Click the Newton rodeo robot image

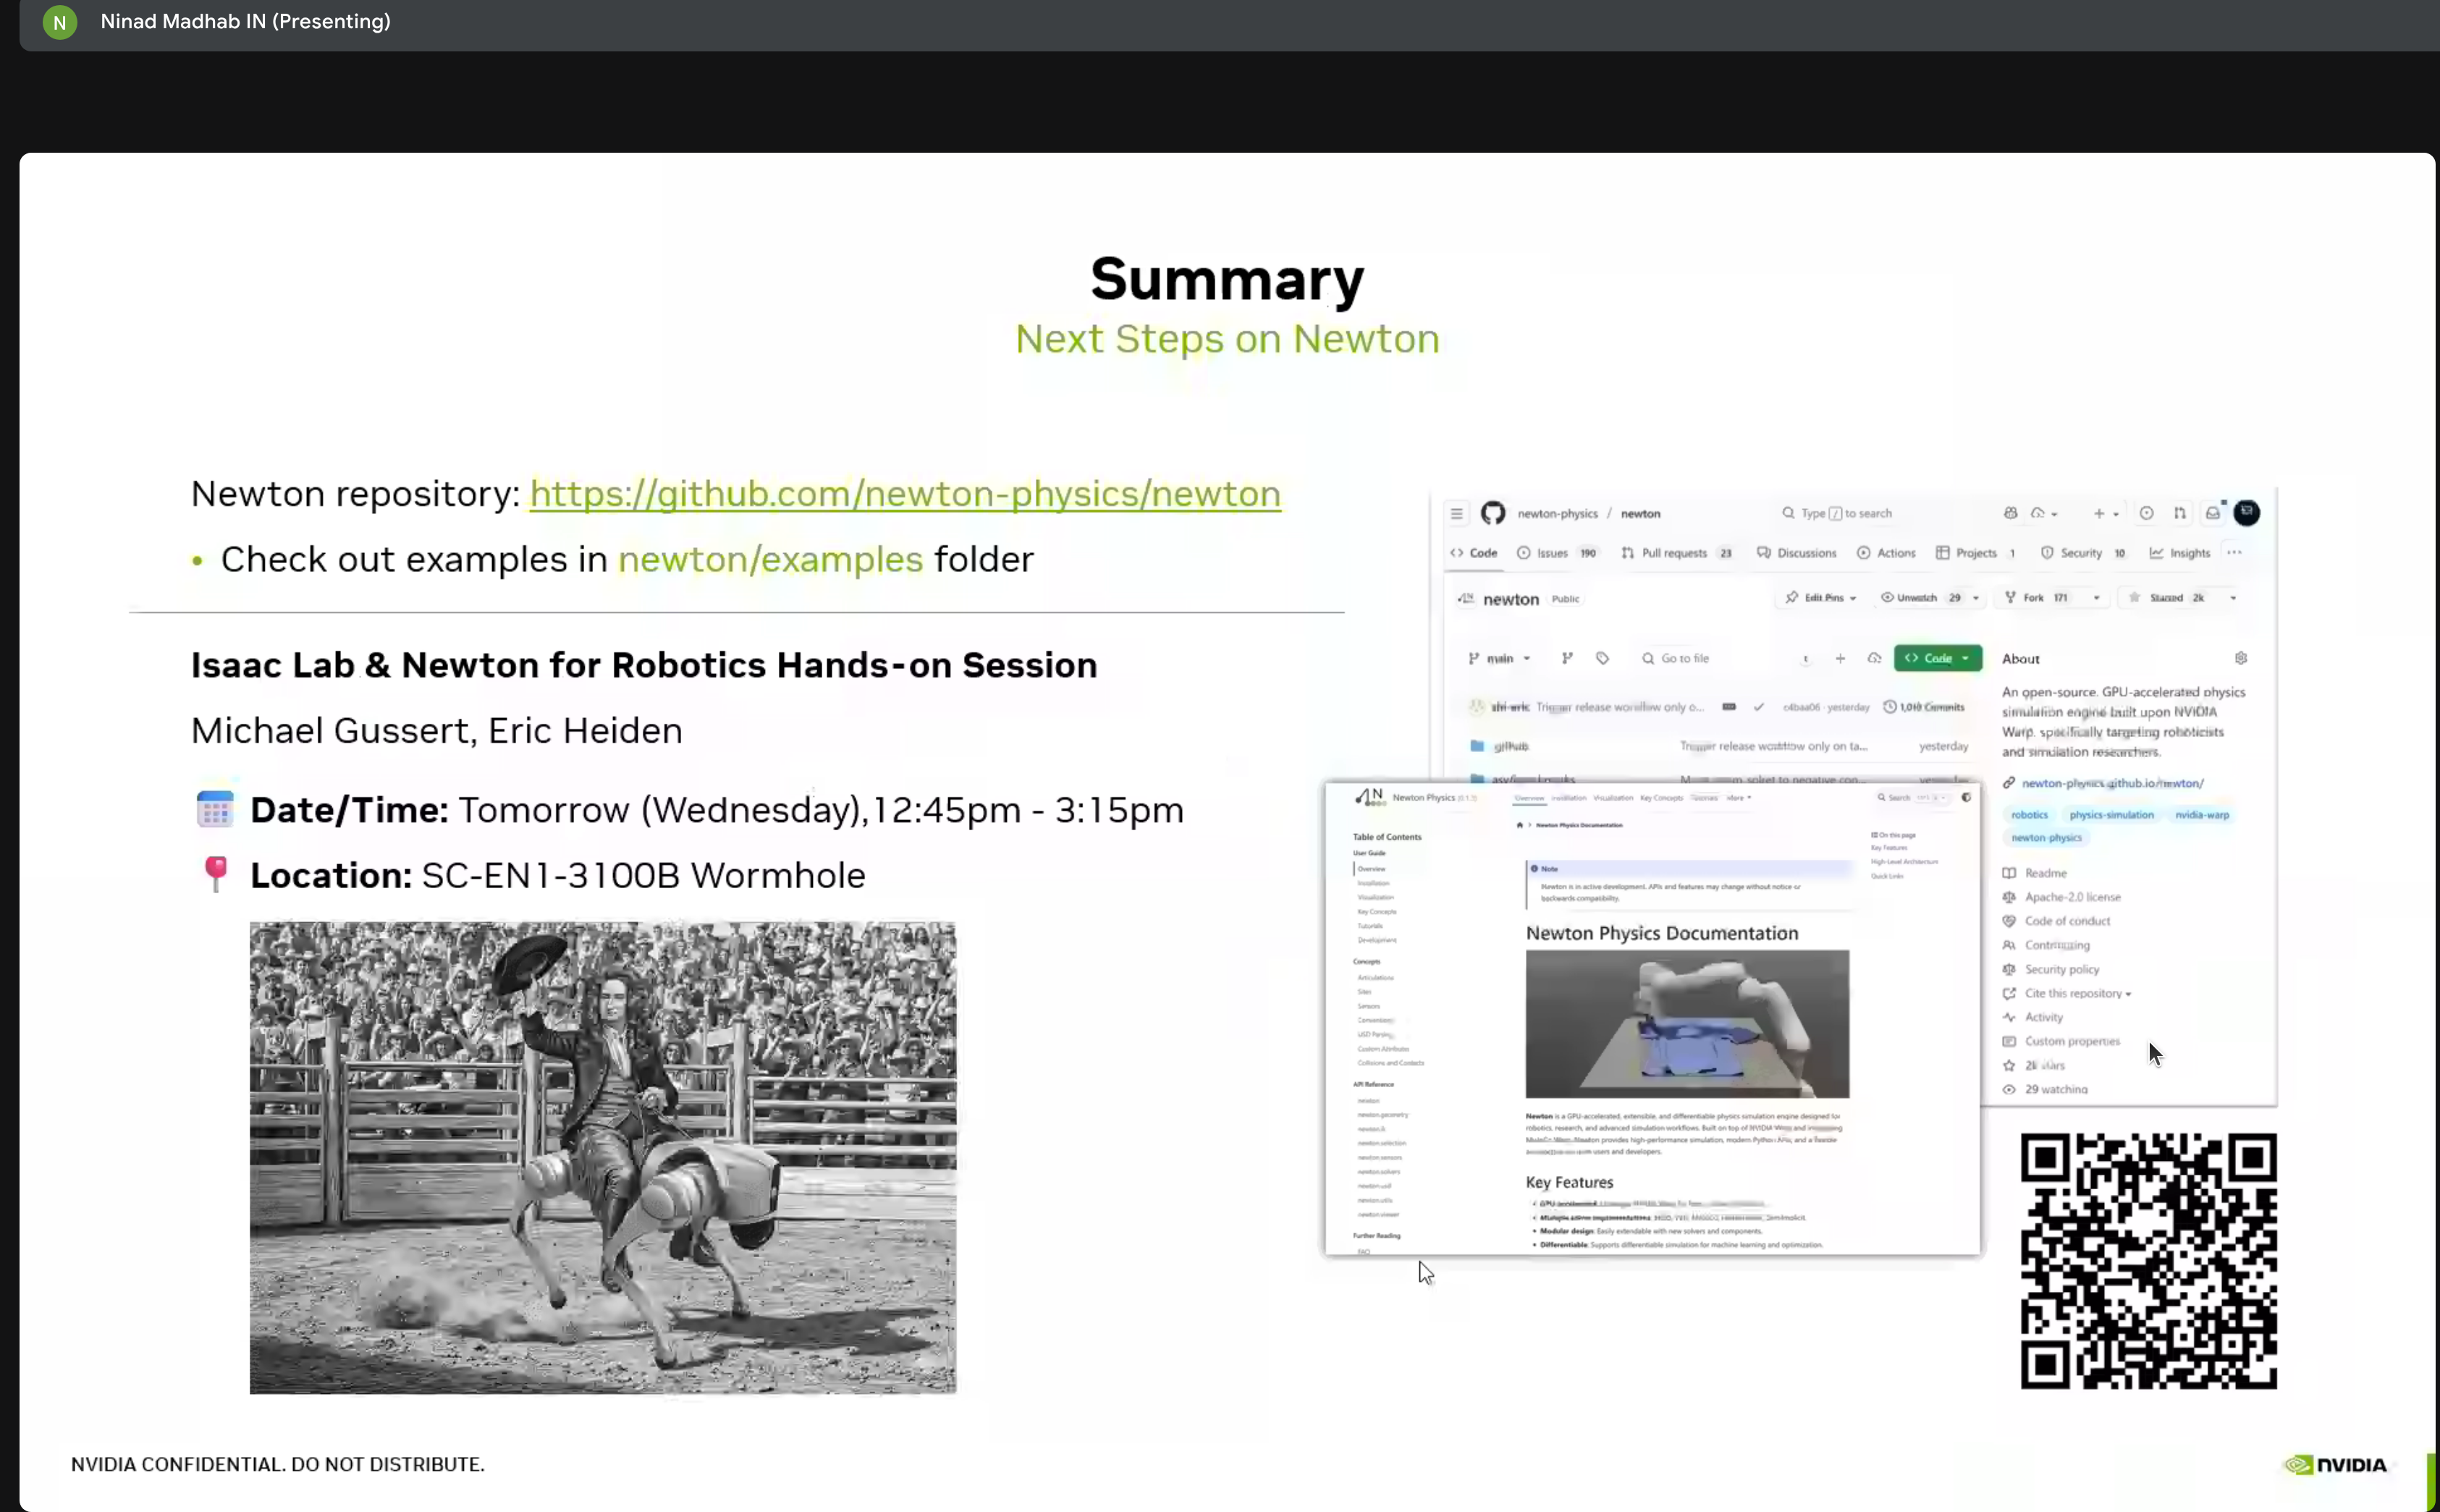click(x=602, y=1157)
